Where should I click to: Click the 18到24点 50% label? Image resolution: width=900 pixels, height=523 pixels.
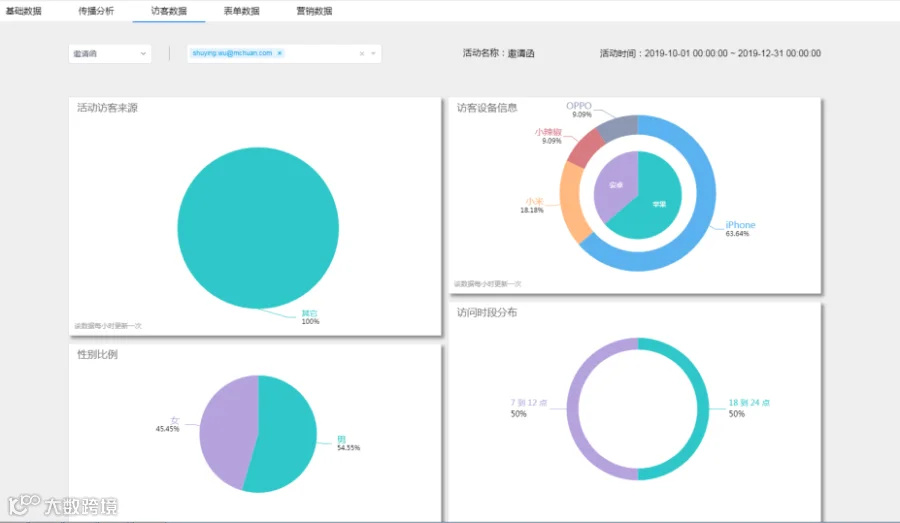tap(749, 408)
